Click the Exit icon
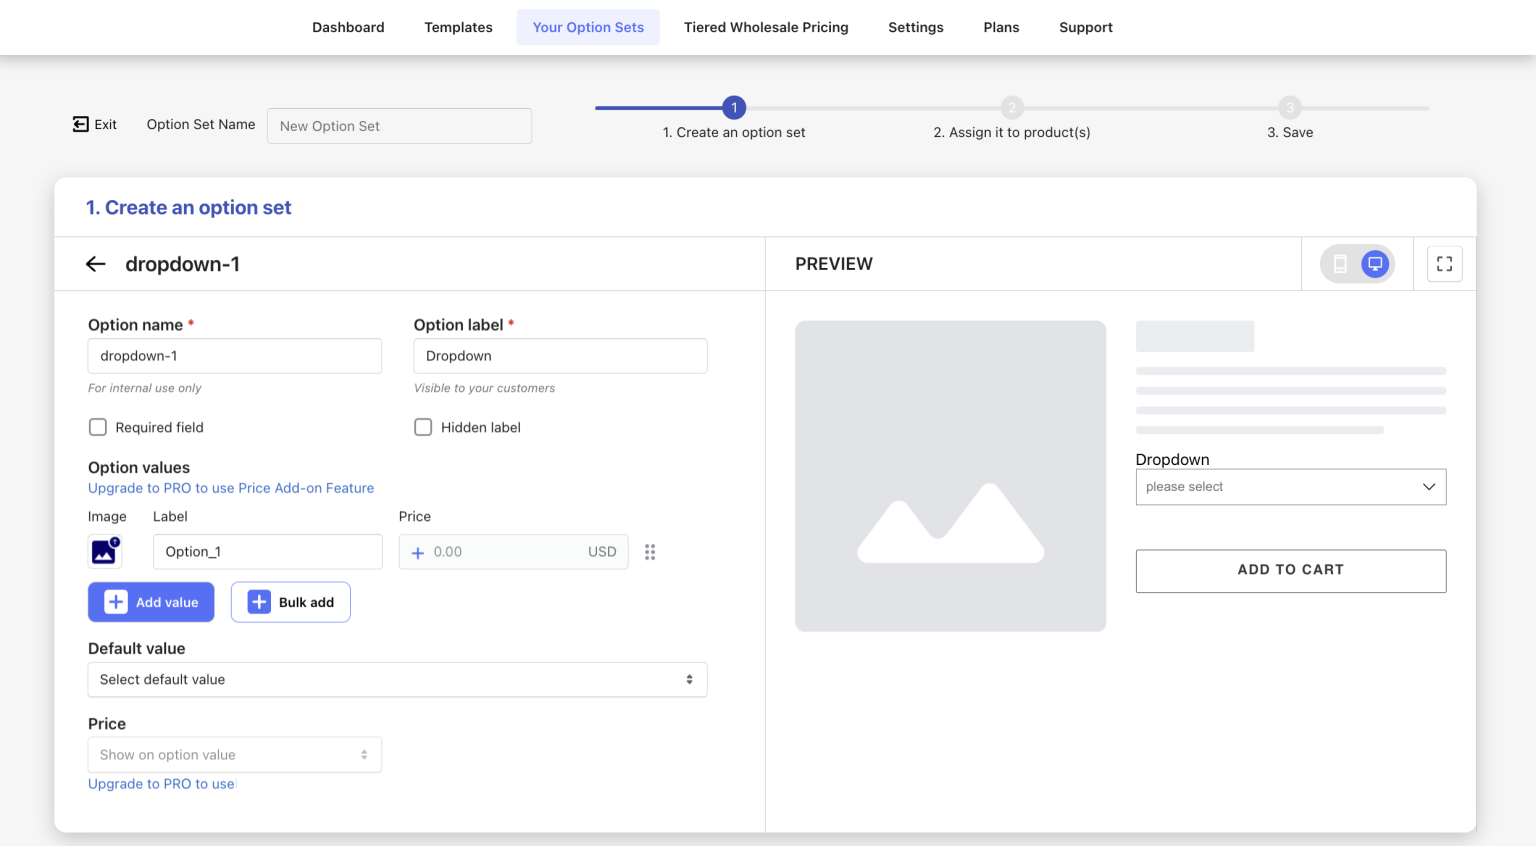Viewport: 1536px width, 846px height. (80, 123)
